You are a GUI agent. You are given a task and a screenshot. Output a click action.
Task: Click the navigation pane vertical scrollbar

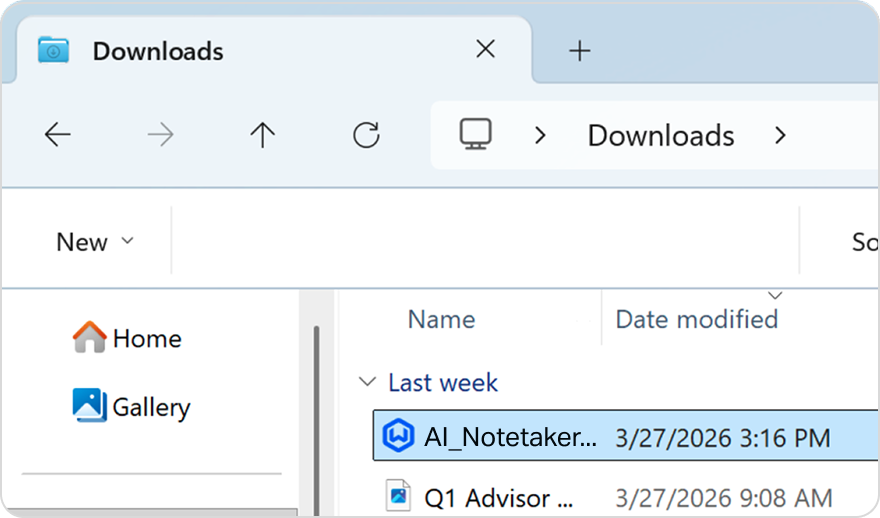317,421
